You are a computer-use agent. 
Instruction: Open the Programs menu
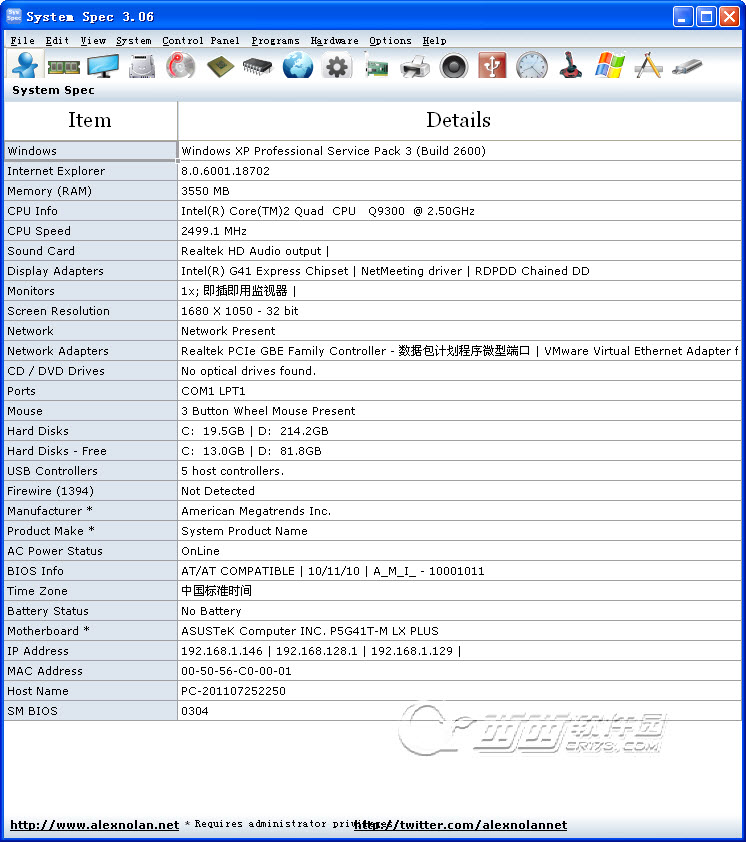click(276, 41)
